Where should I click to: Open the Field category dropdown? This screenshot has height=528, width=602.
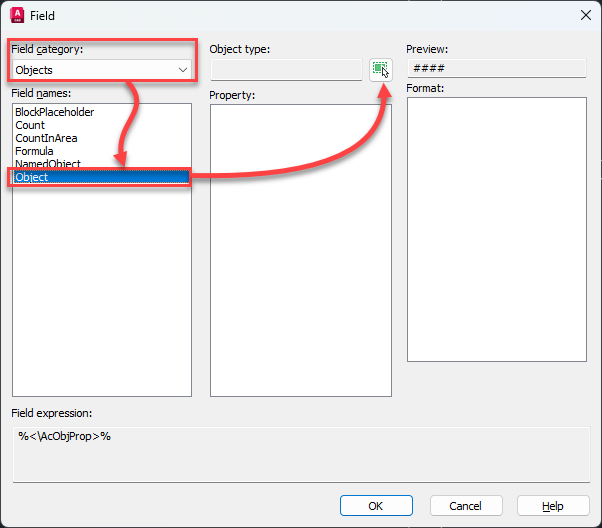[102, 70]
